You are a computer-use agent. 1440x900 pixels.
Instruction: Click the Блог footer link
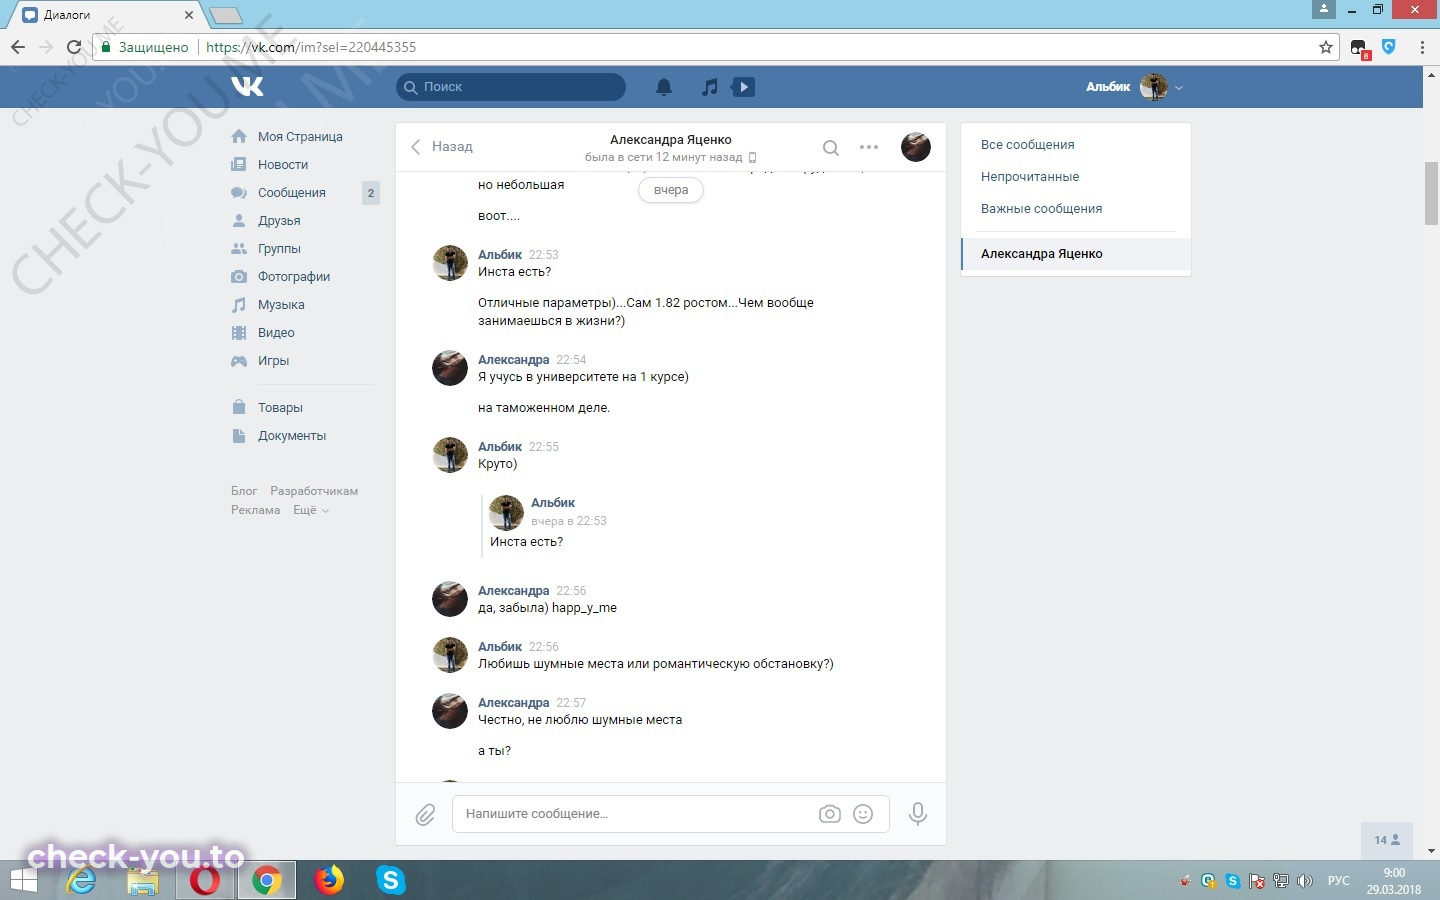tap(244, 491)
